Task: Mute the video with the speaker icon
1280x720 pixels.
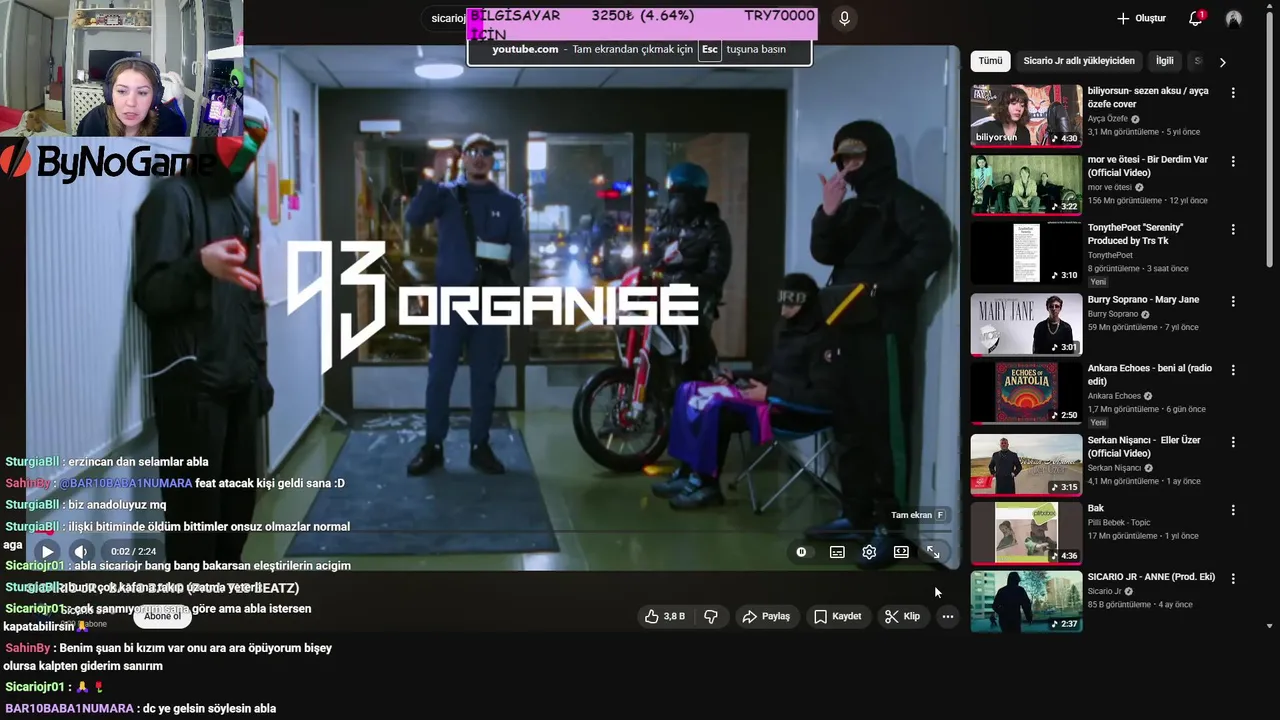Action: [x=81, y=551]
